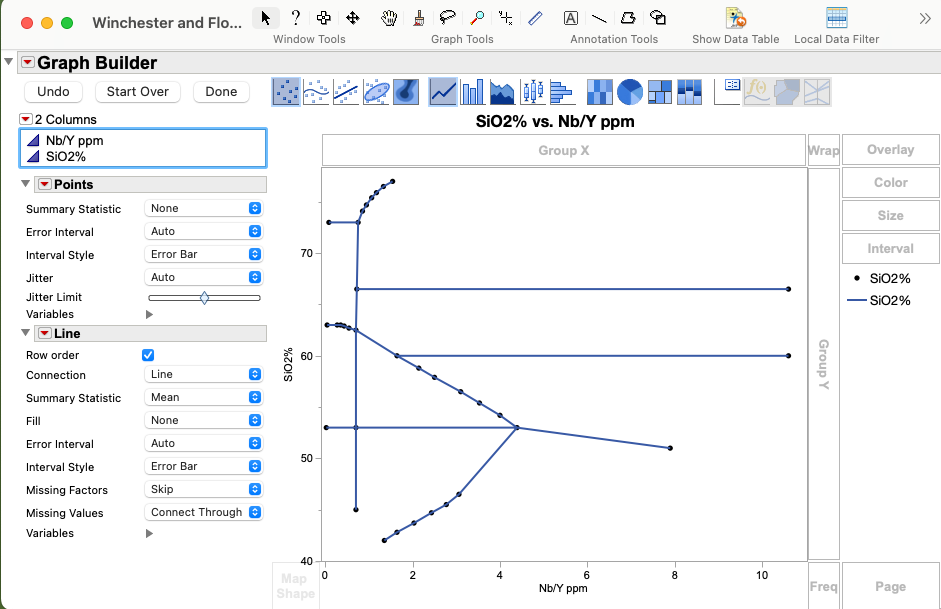
Task: Select SiO2% in column list
Action: tap(66, 157)
